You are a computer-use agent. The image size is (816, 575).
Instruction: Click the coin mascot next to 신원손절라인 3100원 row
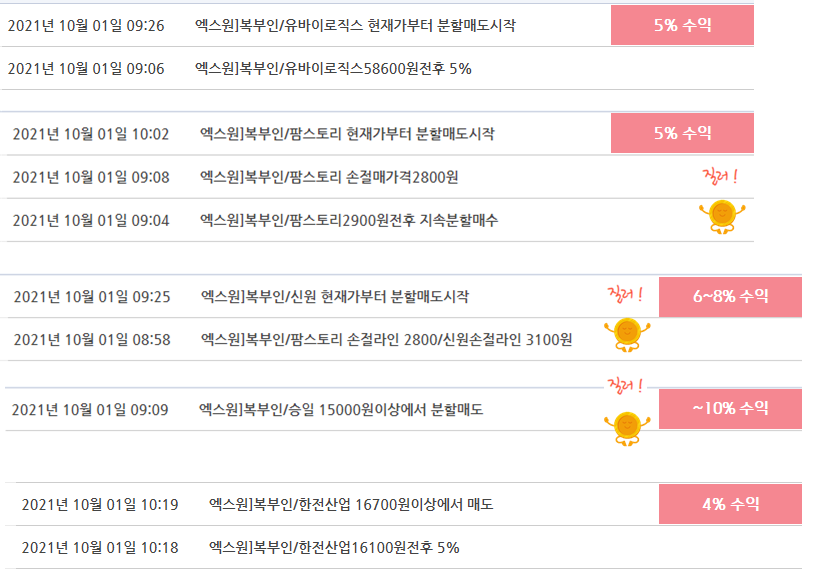click(627, 335)
